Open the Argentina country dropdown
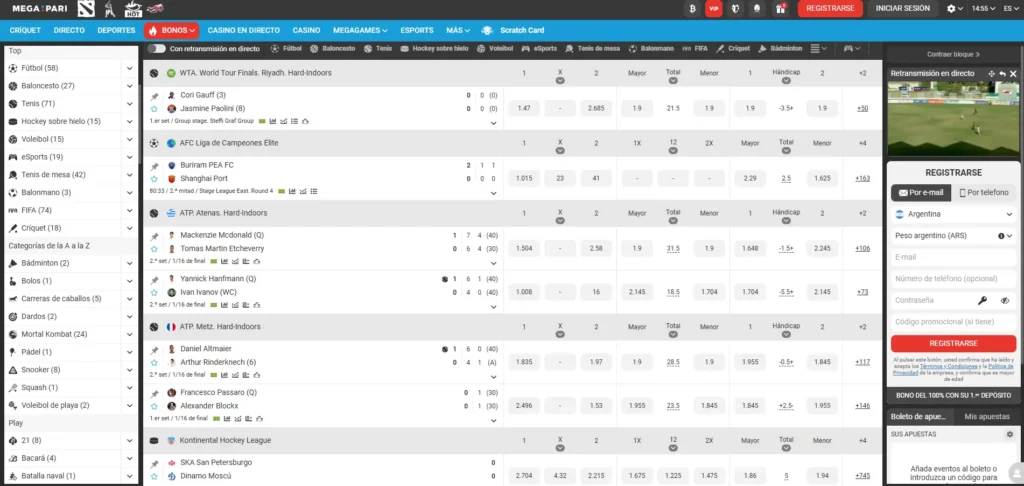Viewport: 1024px width, 486px height. pos(954,214)
